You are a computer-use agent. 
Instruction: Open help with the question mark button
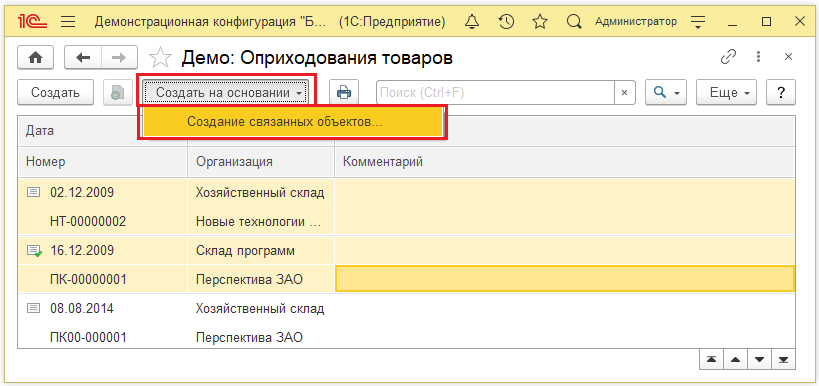pos(781,93)
